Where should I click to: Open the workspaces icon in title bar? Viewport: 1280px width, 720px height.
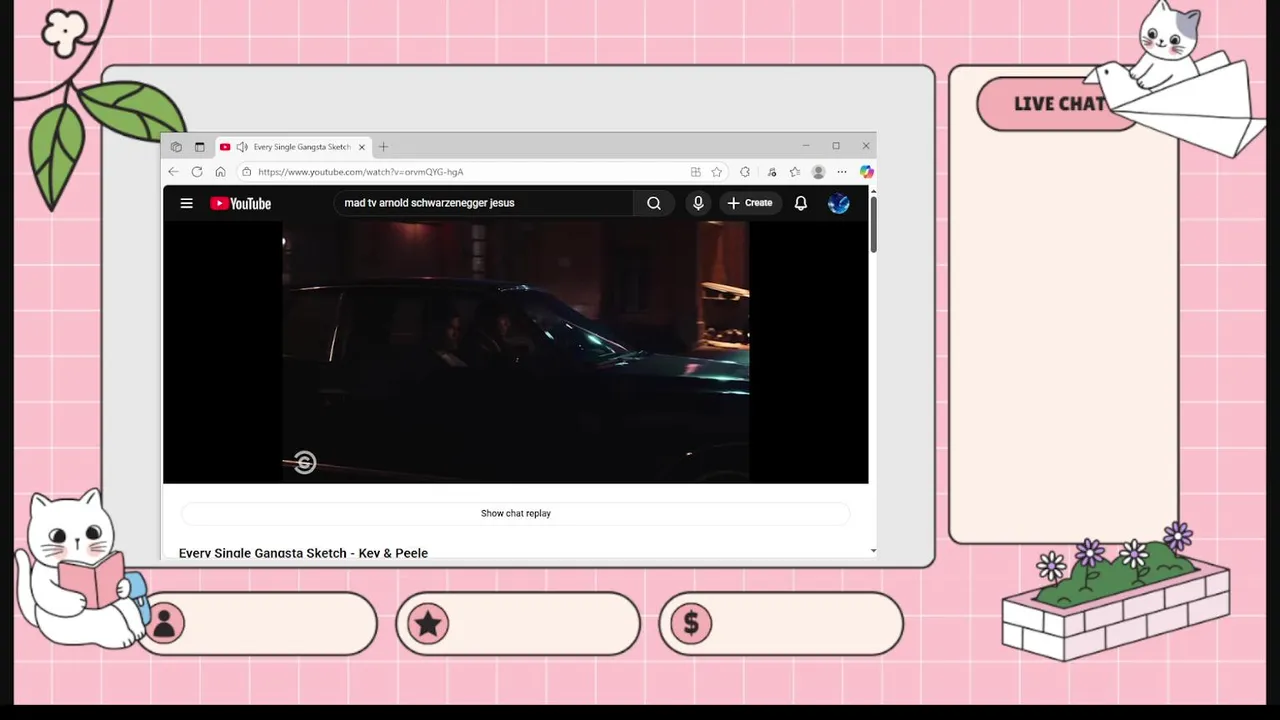click(176, 147)
